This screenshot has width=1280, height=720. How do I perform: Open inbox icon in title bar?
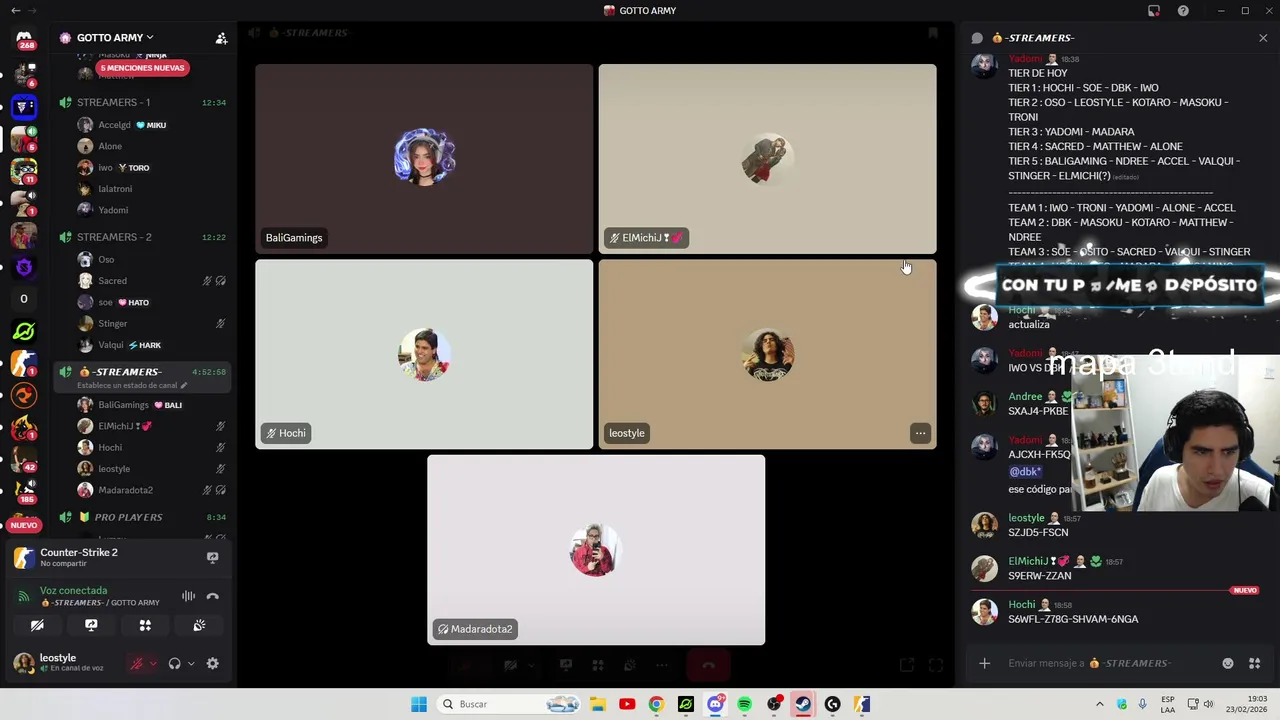tap(1154, 11)
